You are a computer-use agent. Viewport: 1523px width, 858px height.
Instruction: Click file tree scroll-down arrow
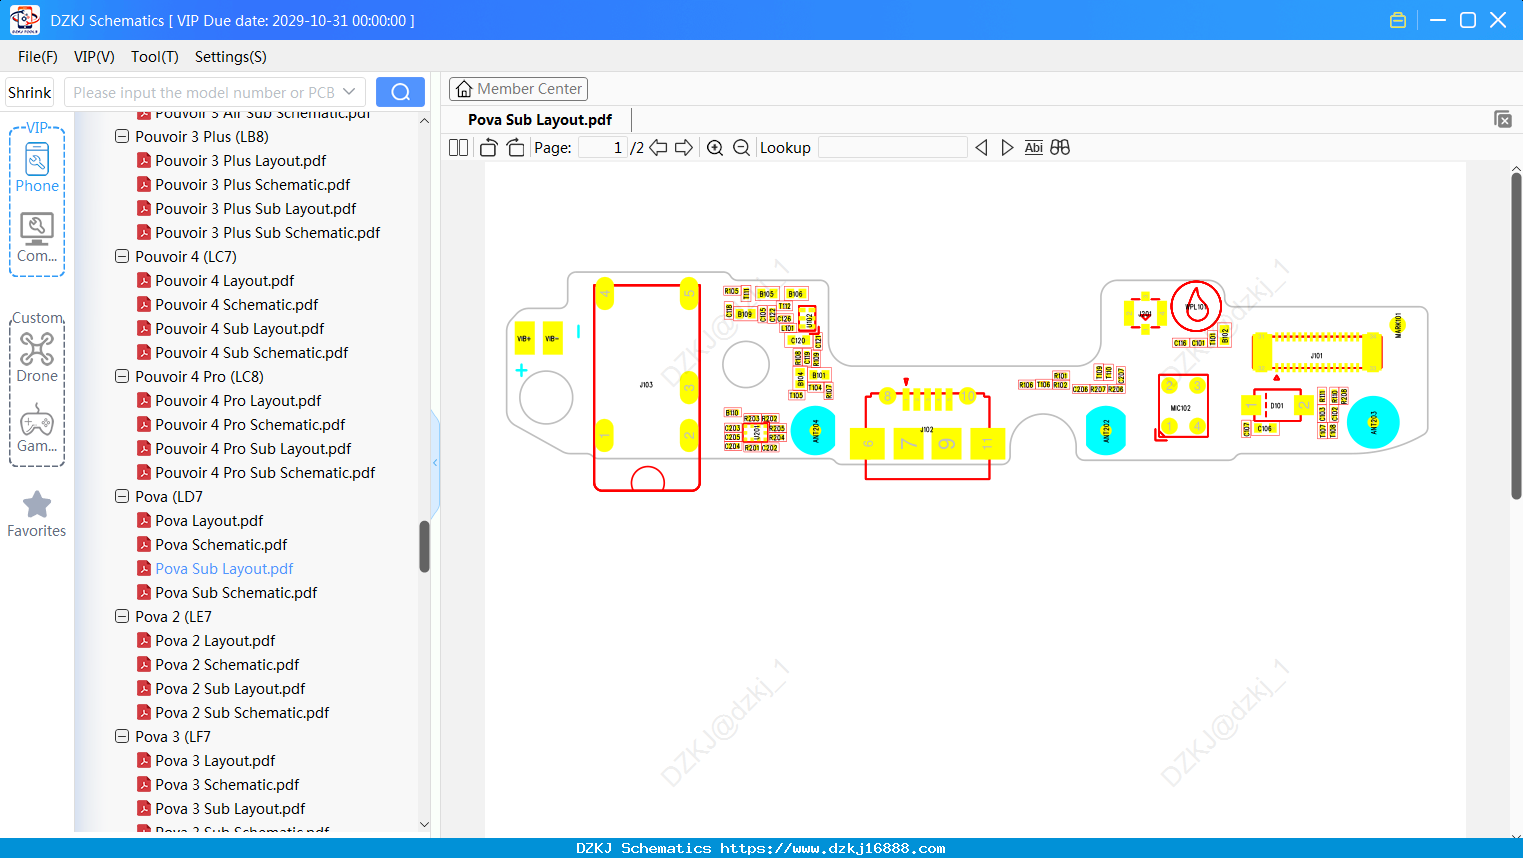coord(424,825)
